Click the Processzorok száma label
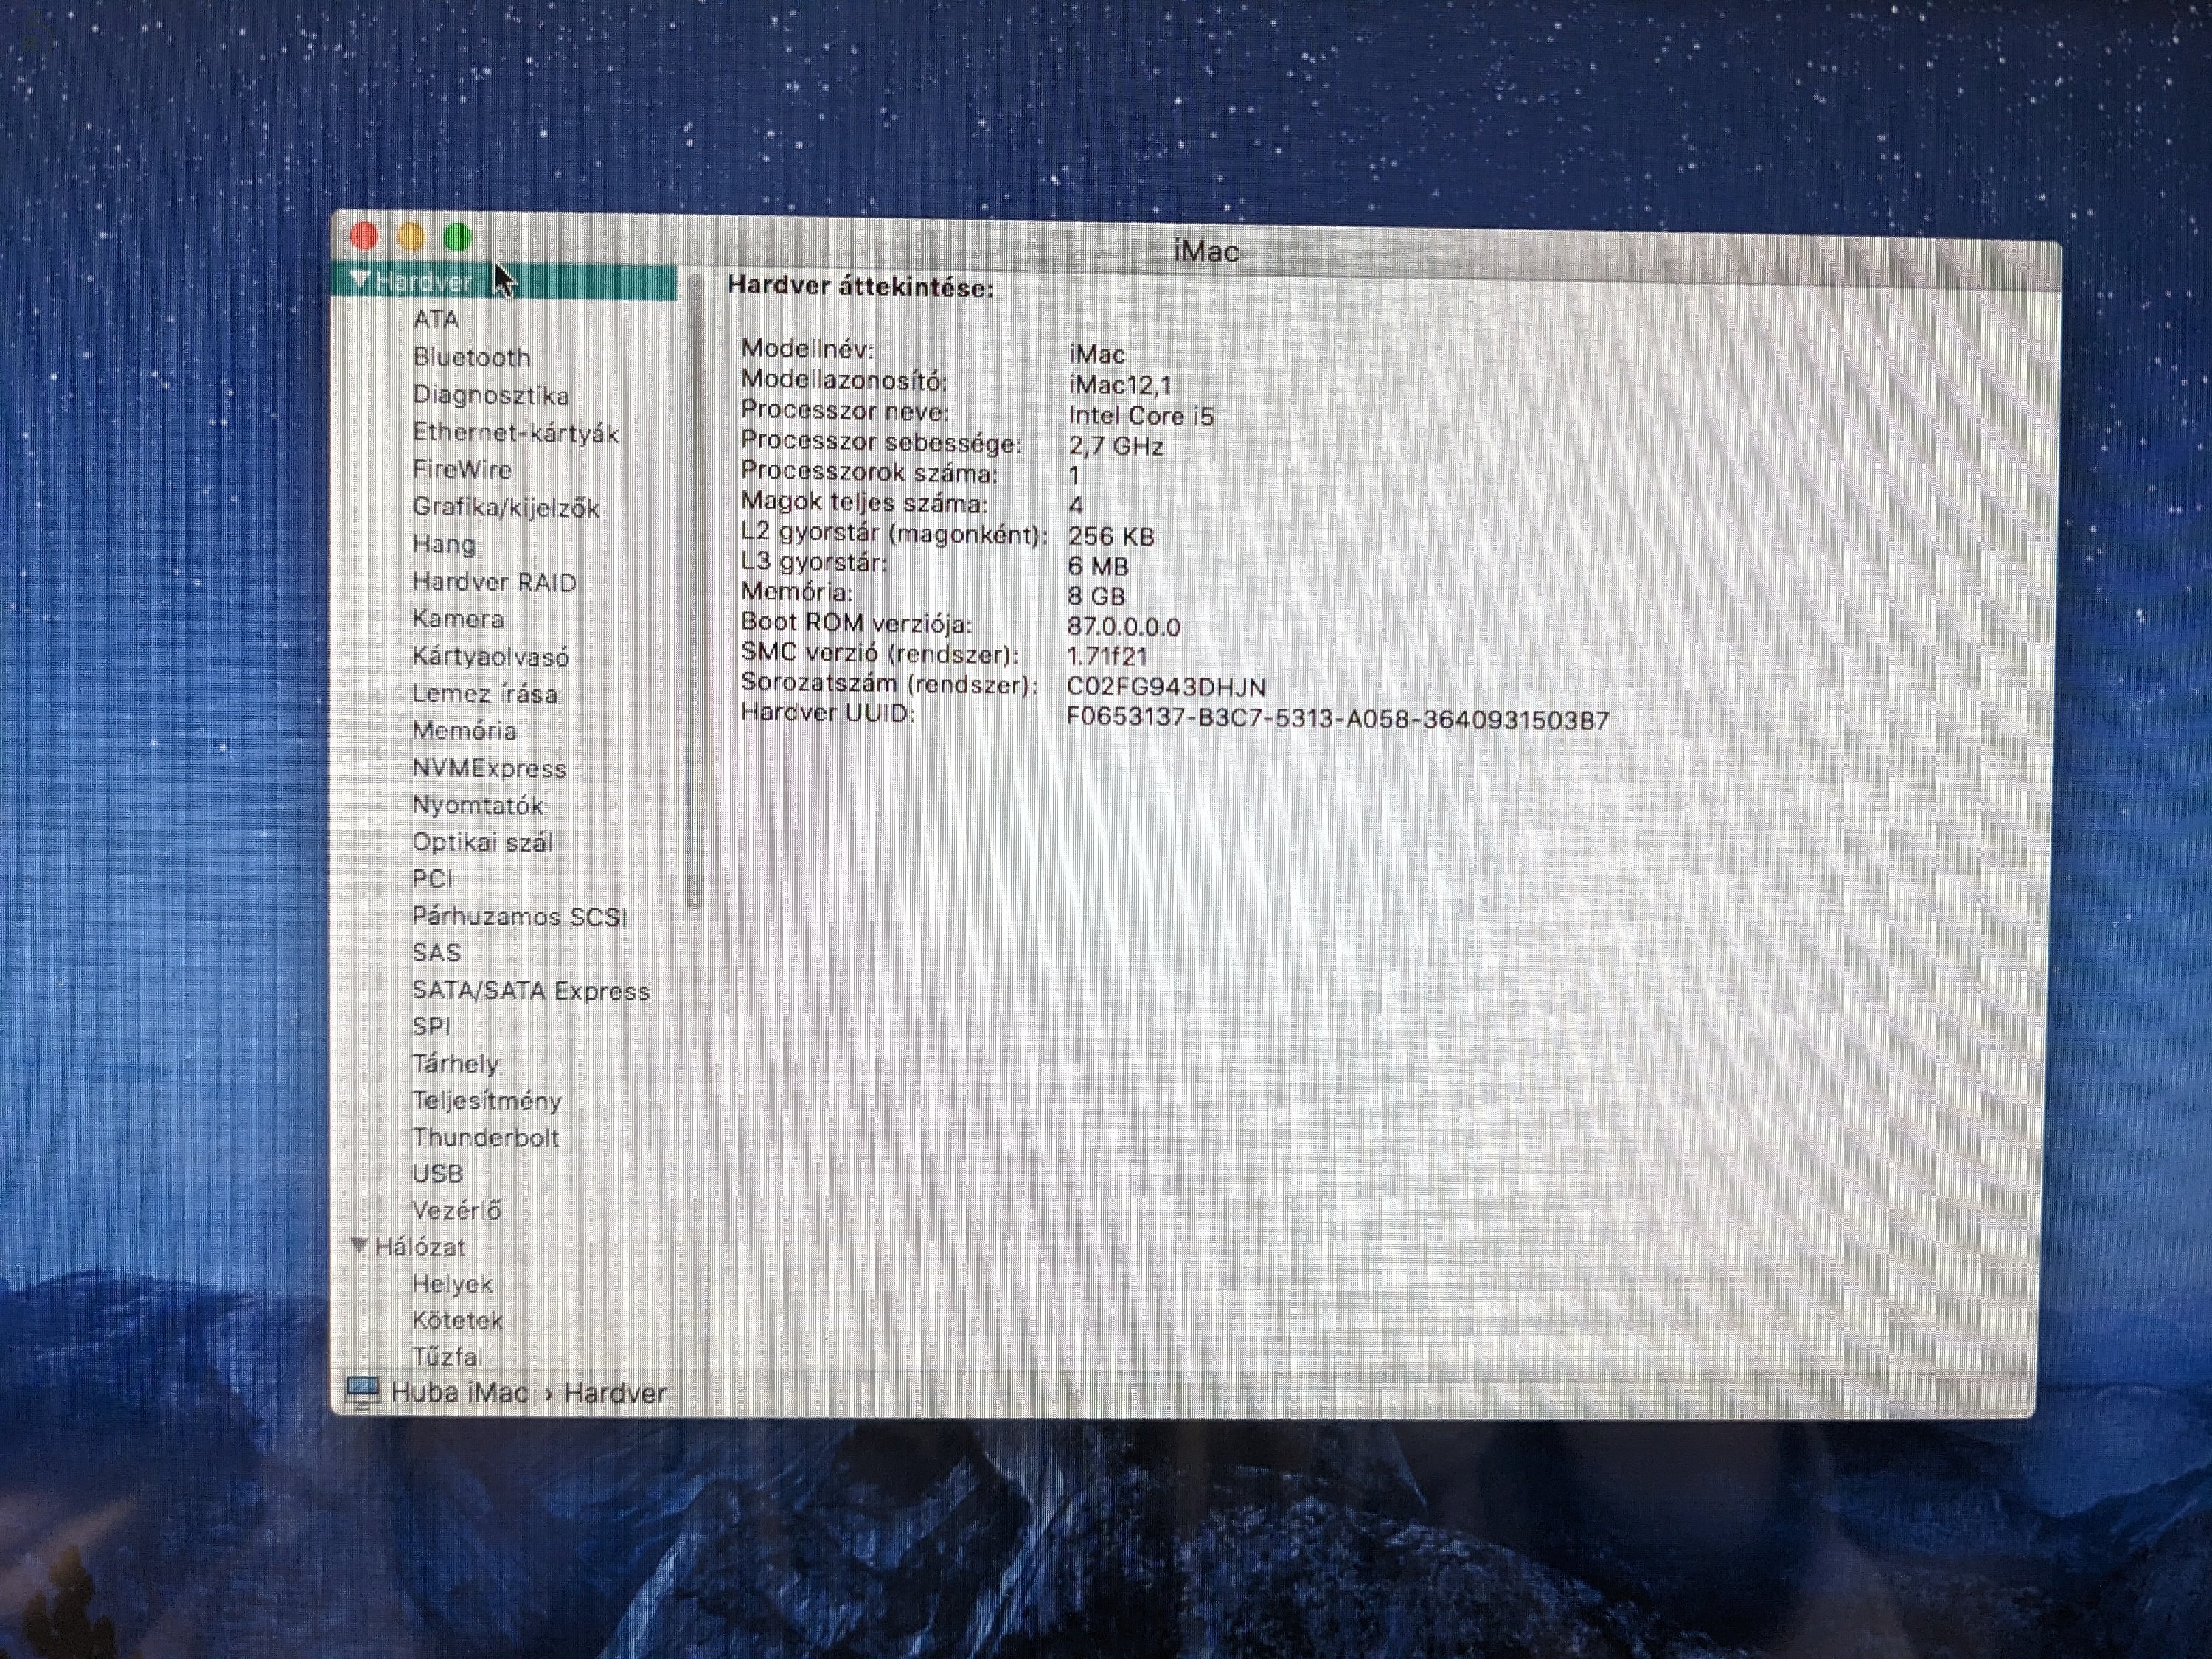This screenshot has height=1659, width=2212. click(869, 472)
